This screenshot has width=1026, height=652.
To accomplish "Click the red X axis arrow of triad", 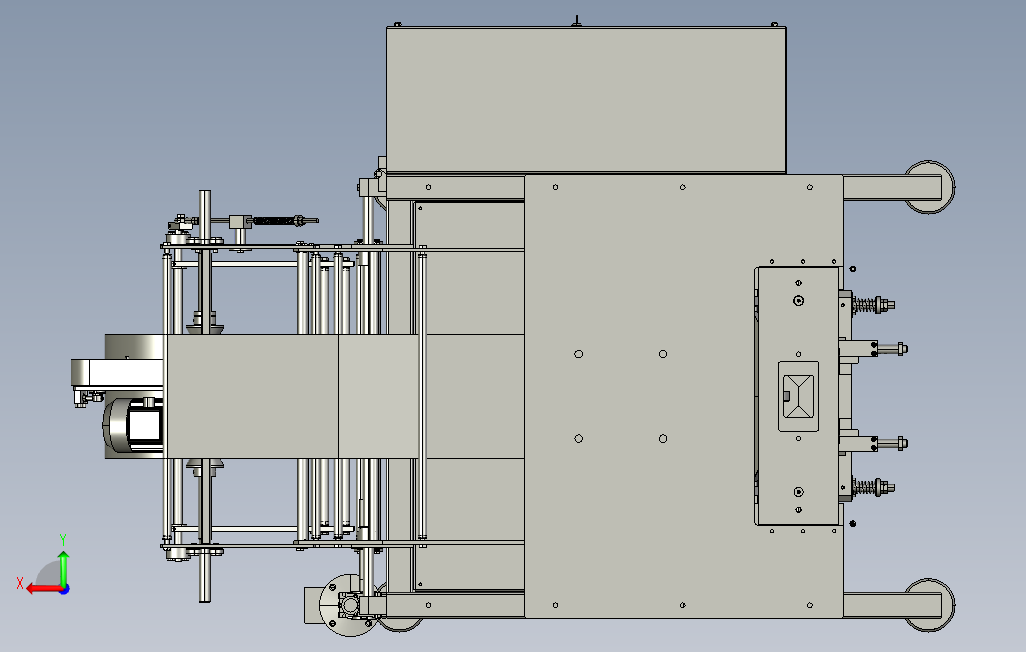I will click(x=43, y=589).
